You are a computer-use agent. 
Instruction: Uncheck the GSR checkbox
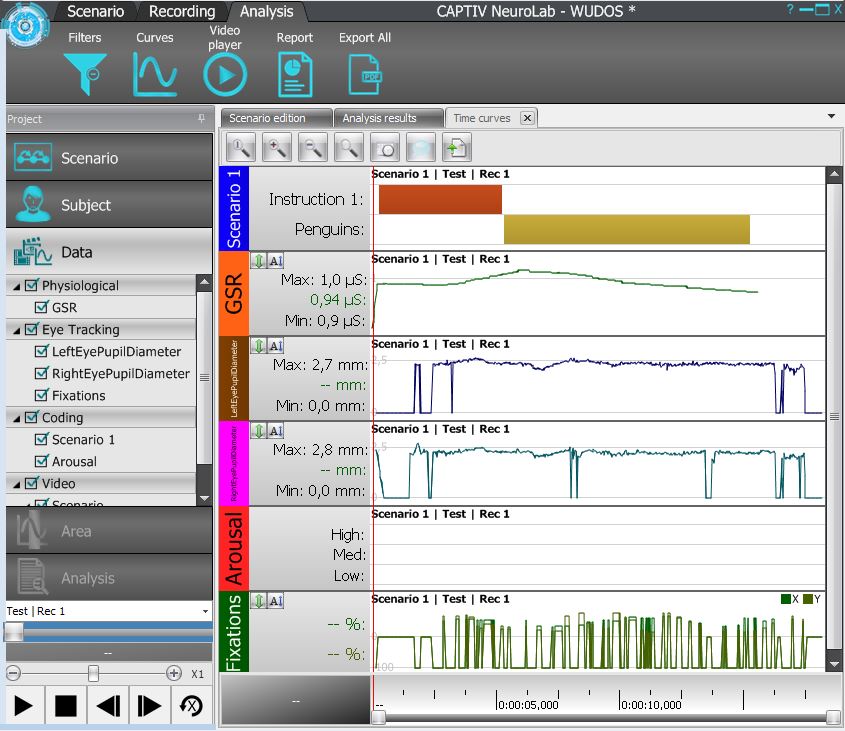41,307
